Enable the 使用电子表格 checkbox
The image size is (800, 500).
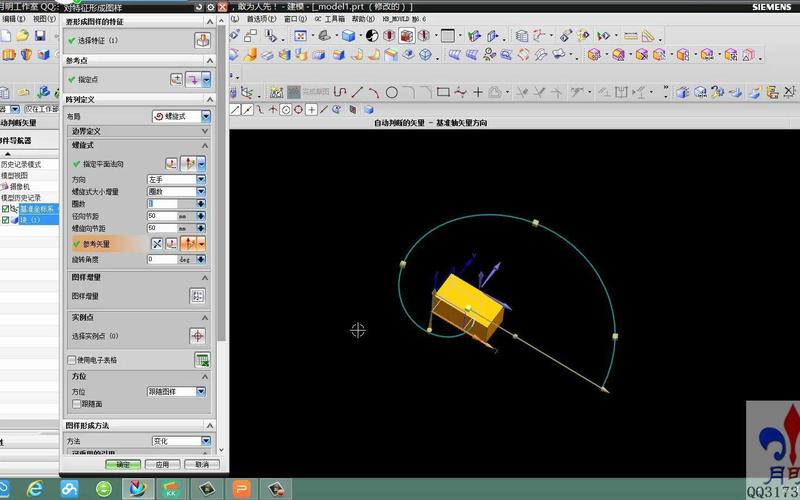(x=71, y=360)
